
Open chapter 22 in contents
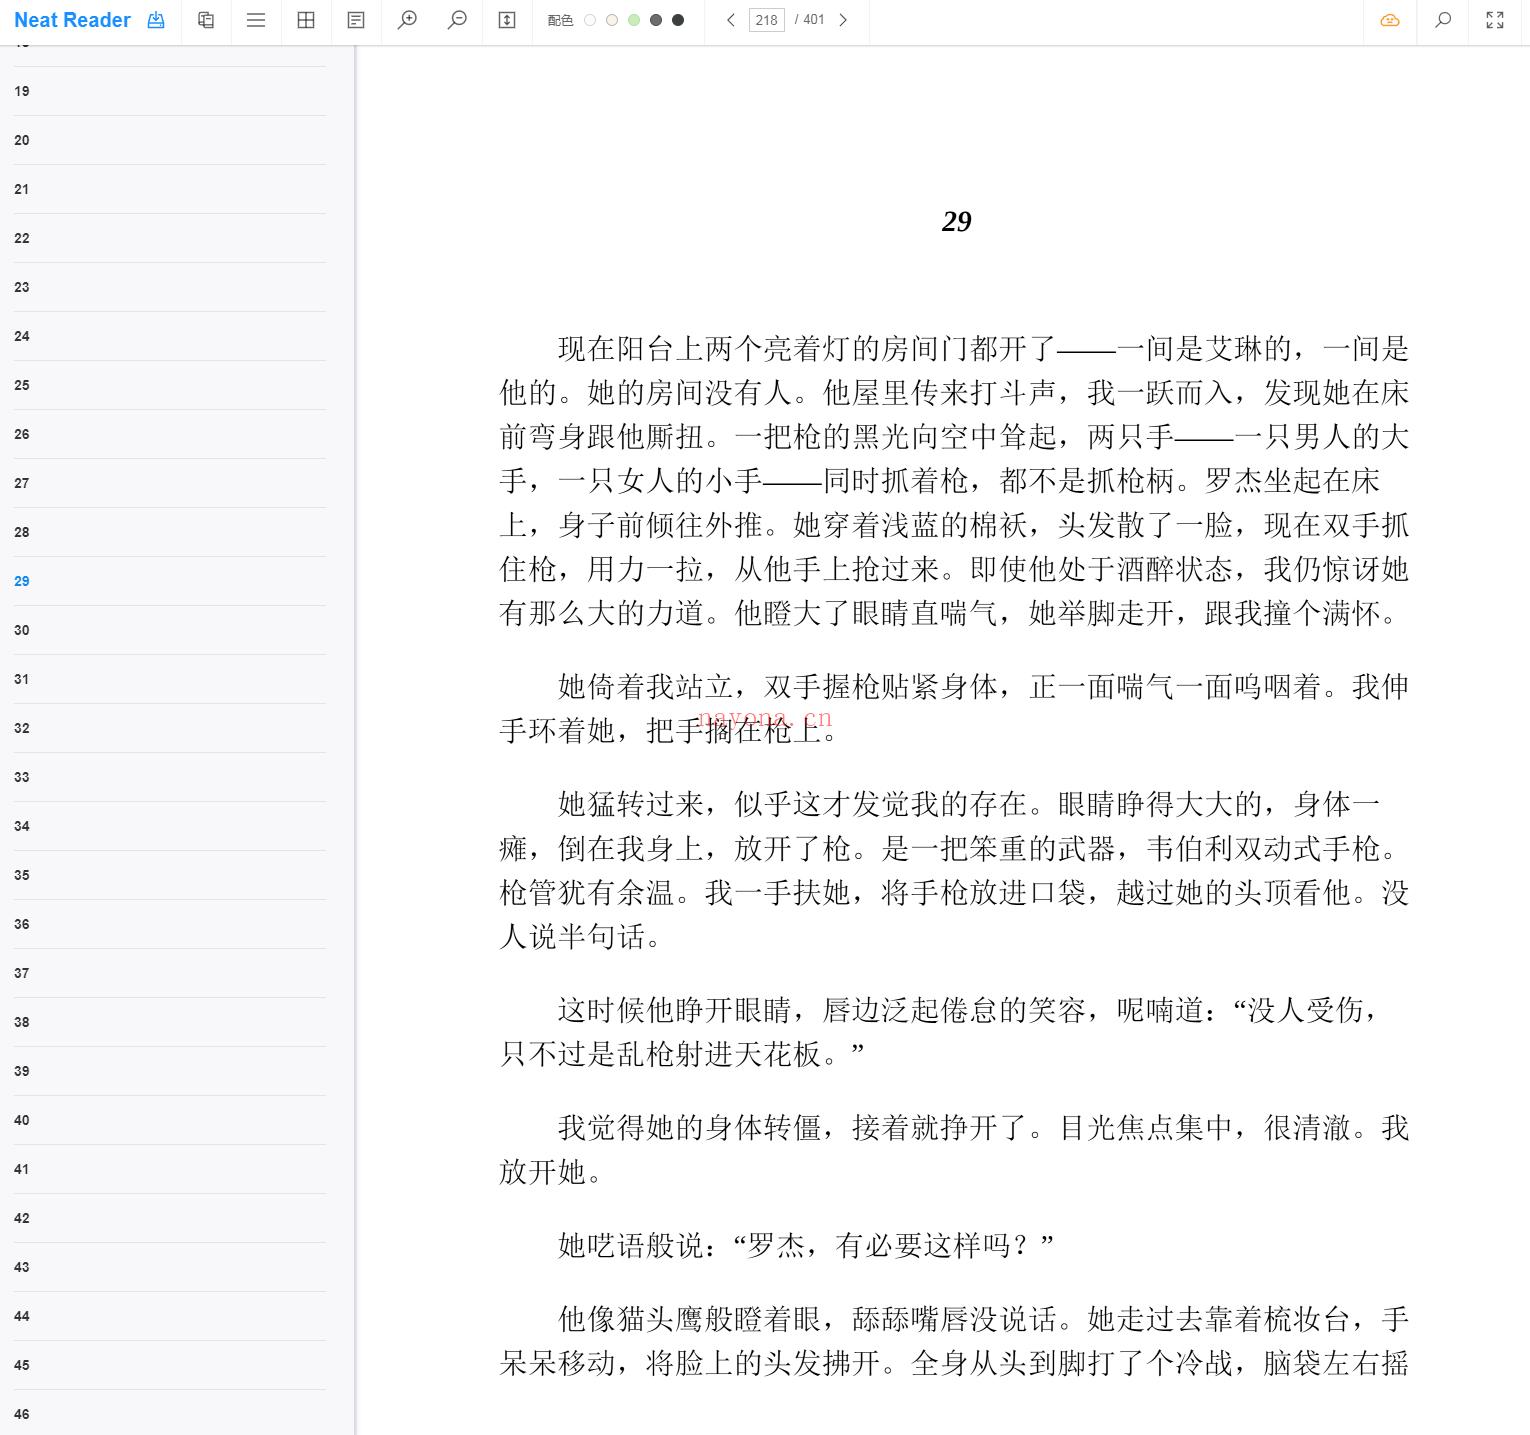pos(170,238)
